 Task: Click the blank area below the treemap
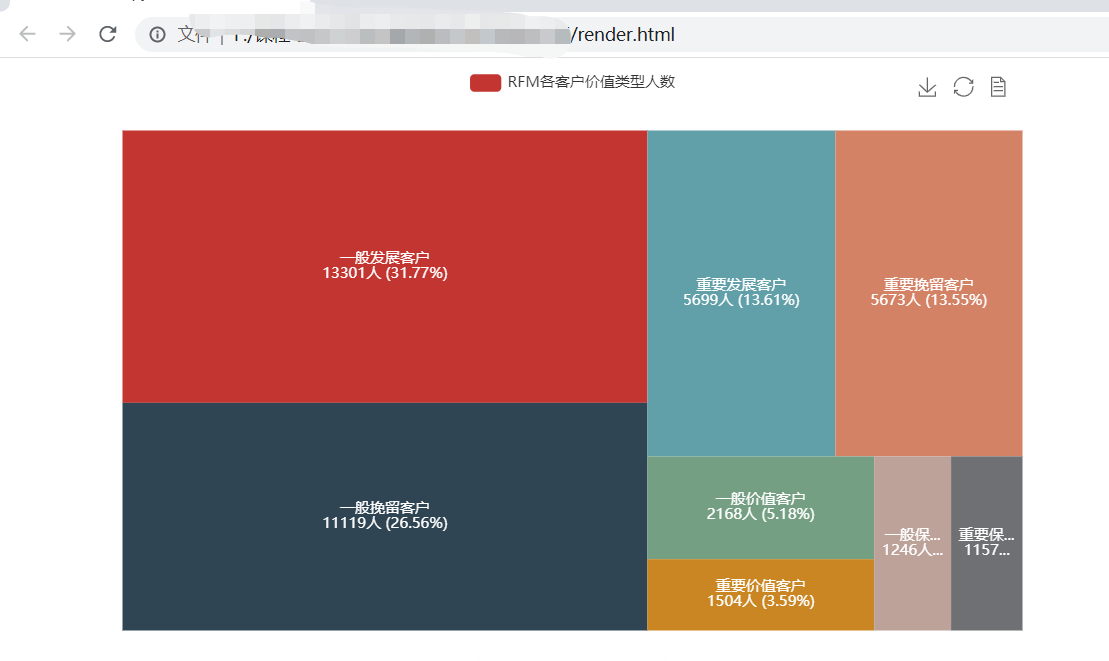[x=560, y=648]
